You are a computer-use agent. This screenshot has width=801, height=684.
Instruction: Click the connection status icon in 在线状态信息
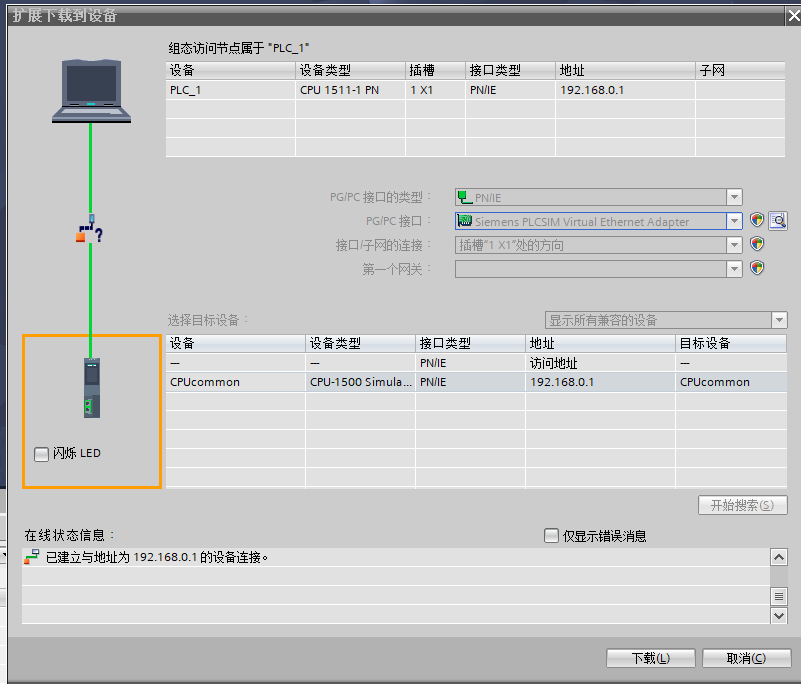[x=31, y=557]
